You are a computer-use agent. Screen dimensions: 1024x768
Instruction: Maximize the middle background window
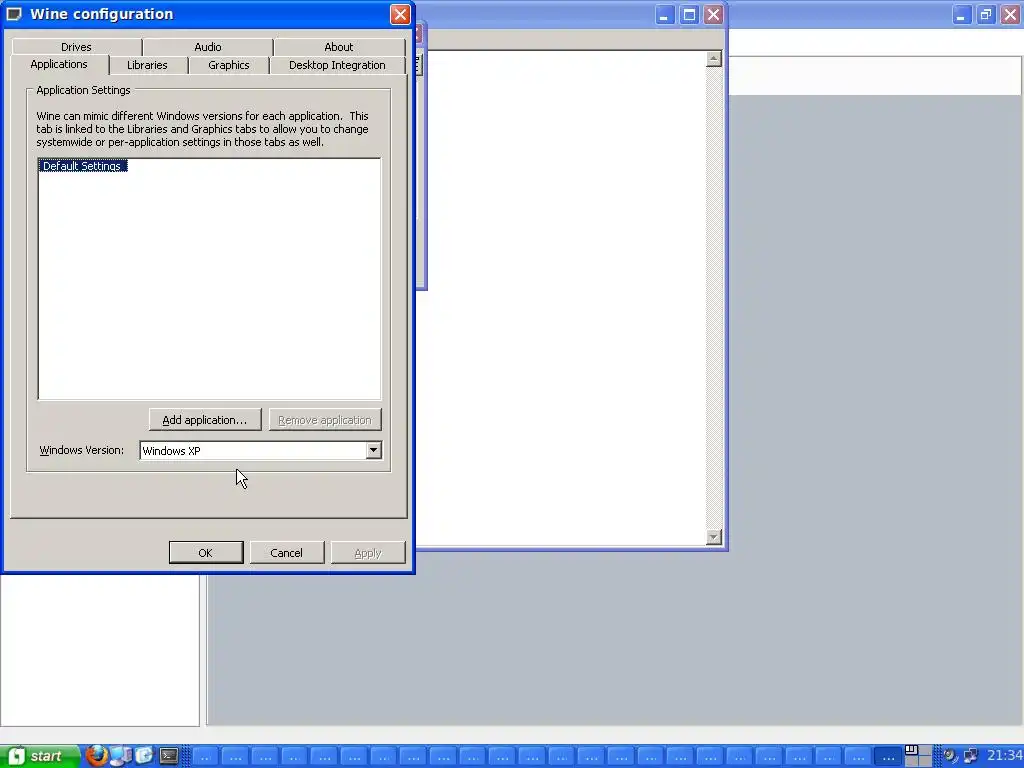pyautogui.click(x=689, y=14)
